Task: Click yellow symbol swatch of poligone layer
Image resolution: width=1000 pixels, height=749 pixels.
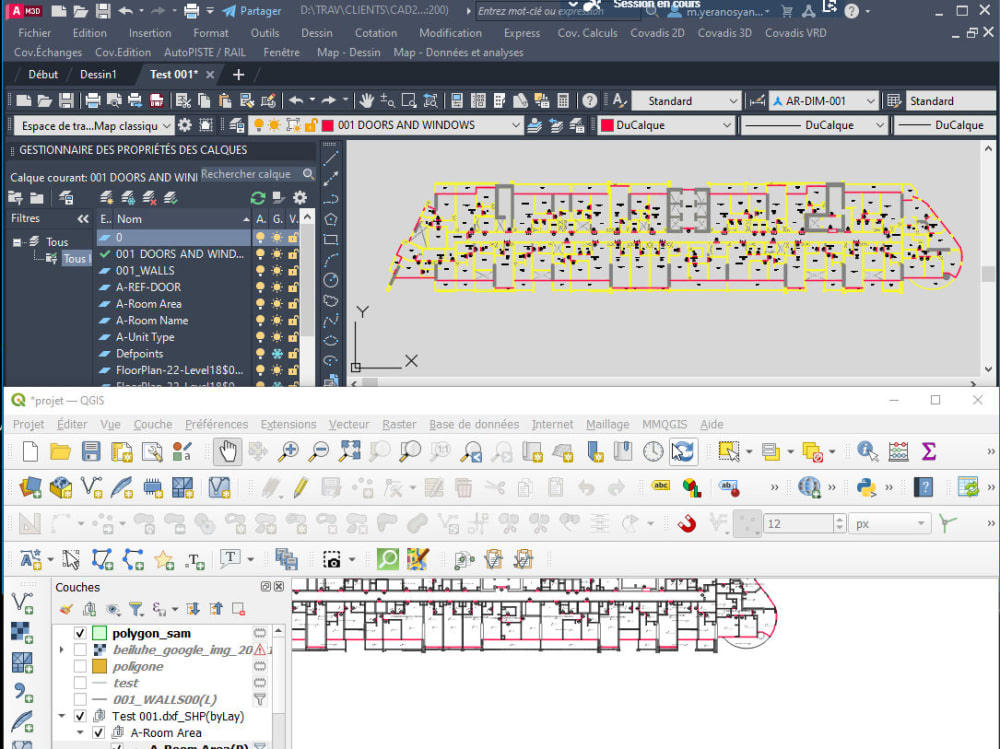Action: (99, 666)
